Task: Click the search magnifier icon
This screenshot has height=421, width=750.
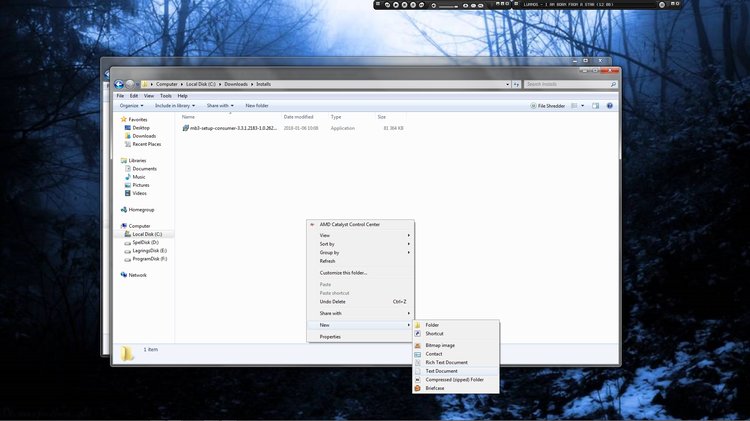Action: [x=613, y=84]
